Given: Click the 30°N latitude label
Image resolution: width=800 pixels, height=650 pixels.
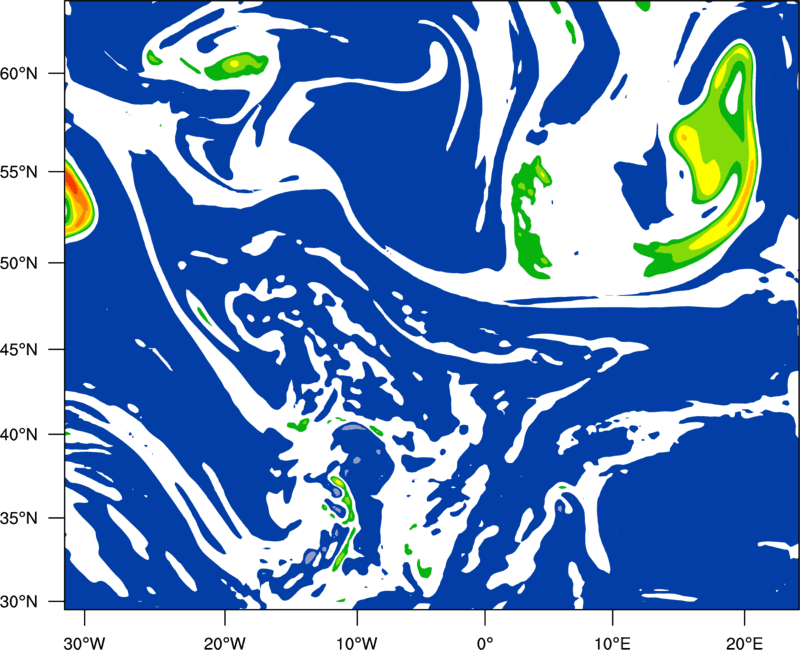Looking at the screenshot, I should pos(19,602).
